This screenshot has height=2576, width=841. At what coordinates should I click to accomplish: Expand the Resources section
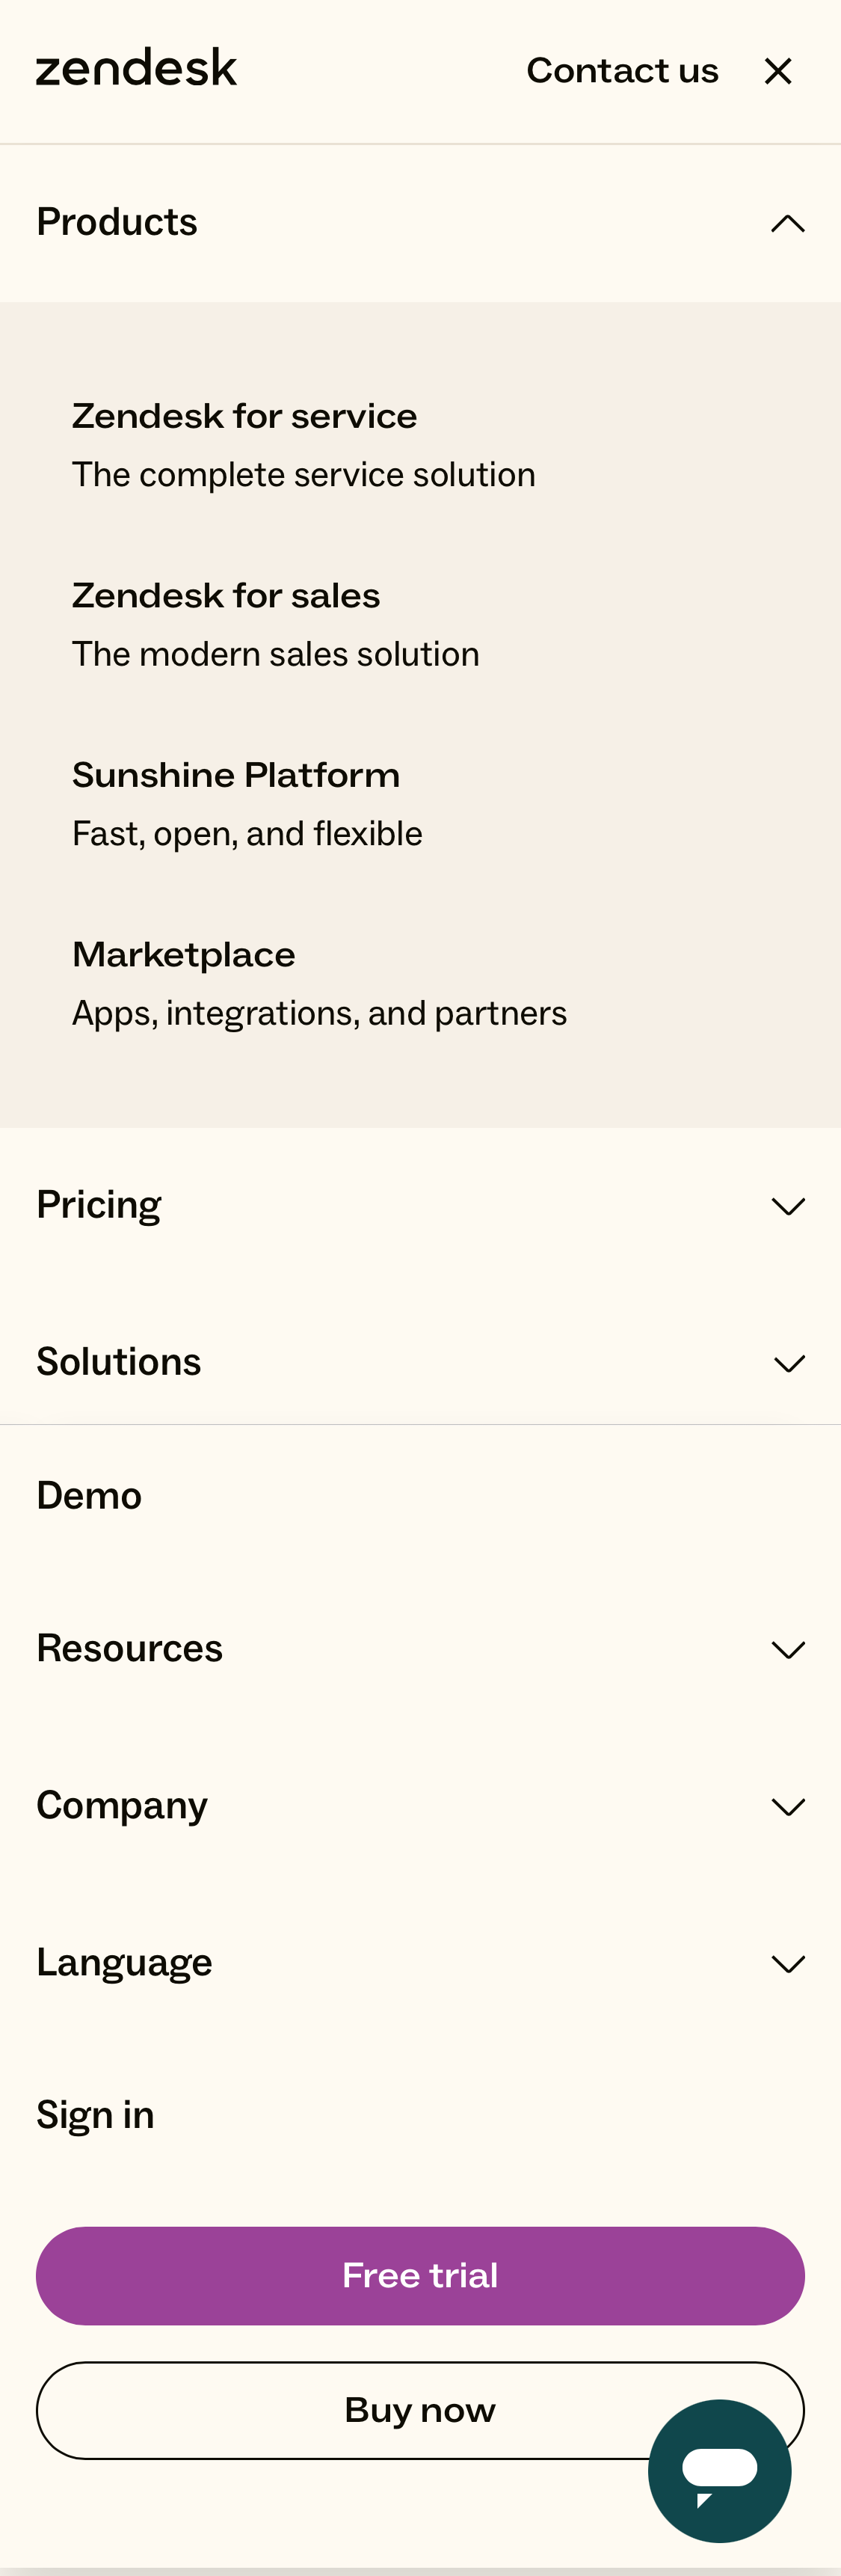click(x=789, y=1649)
